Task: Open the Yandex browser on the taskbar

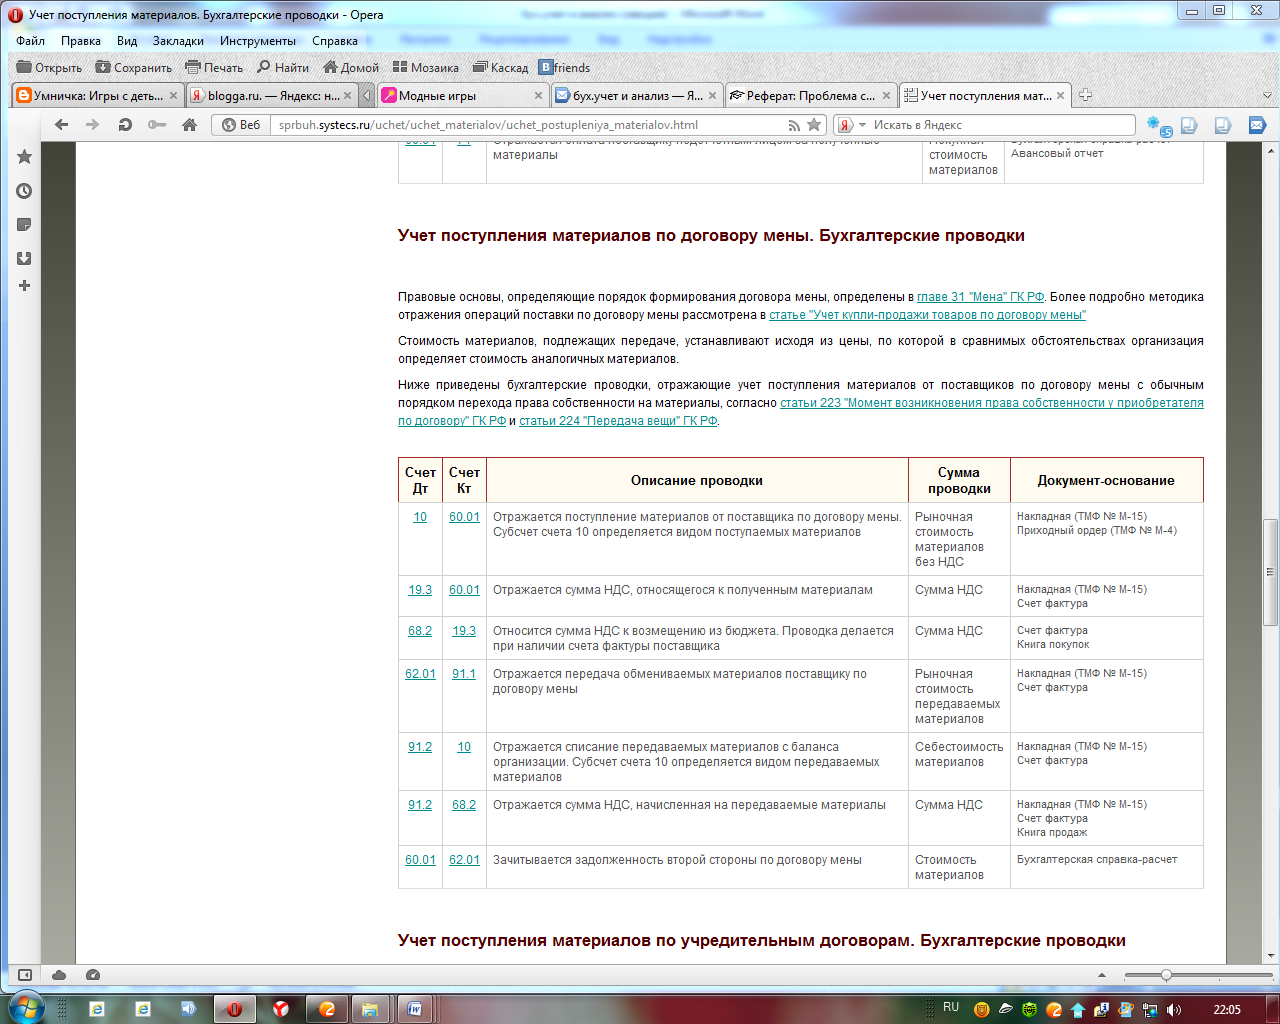Action: point(281,1009)
